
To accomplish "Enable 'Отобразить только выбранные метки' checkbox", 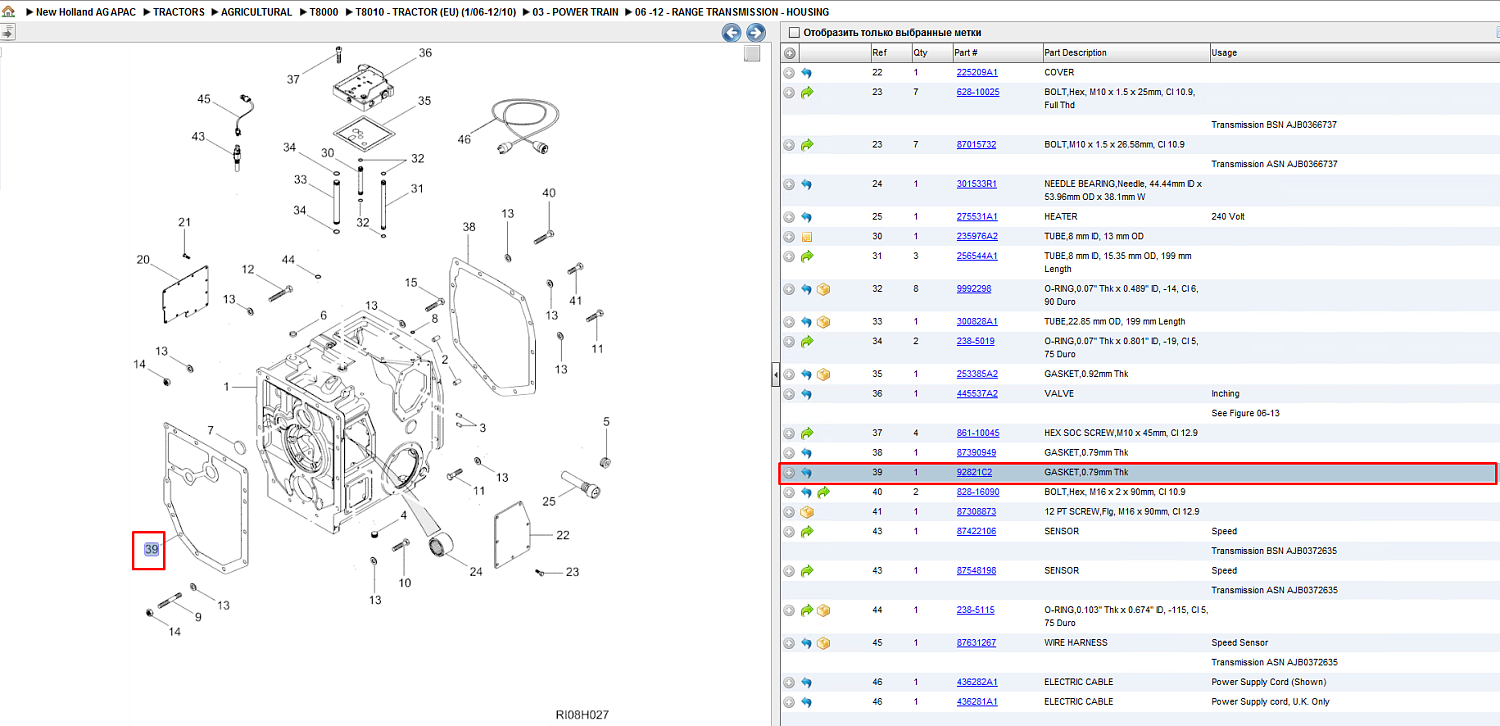I will tap(794, 33).
